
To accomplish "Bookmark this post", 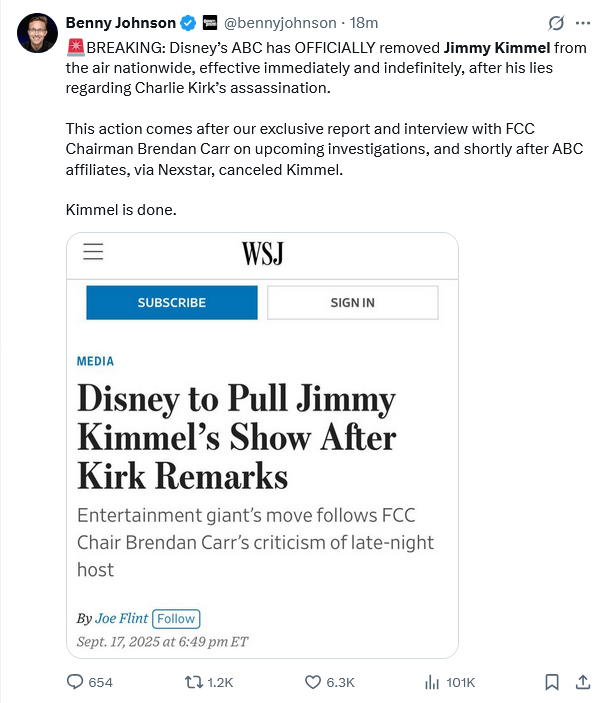I will click(x=551, y=682).
